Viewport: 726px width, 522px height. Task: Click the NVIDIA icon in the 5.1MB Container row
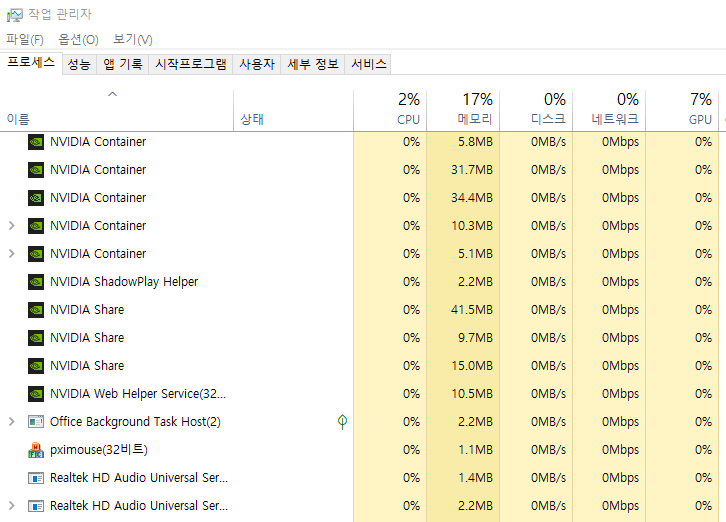point(36,254)
